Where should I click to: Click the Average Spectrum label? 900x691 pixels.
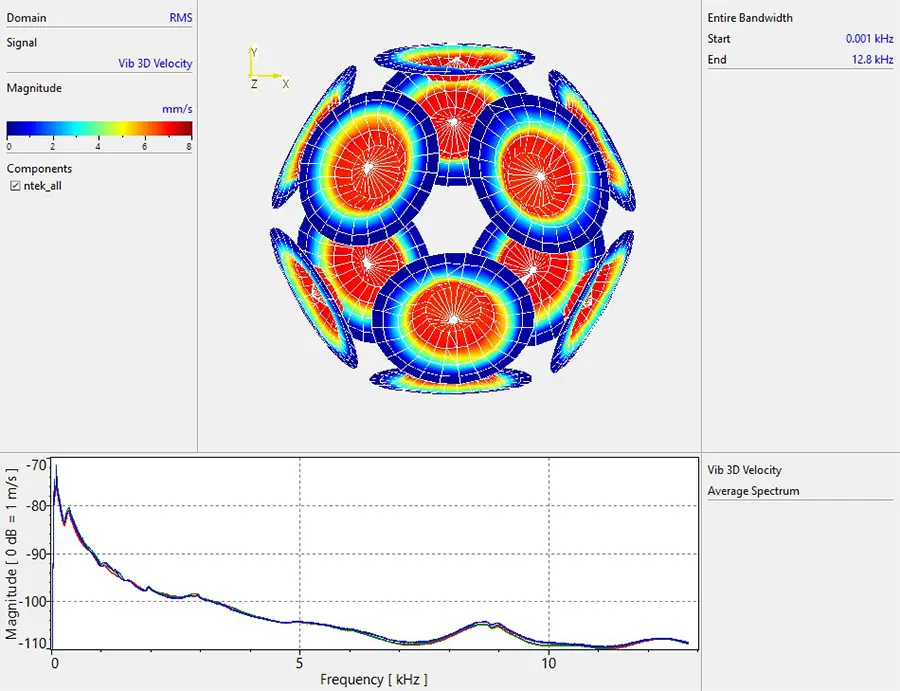coord(753,491)
